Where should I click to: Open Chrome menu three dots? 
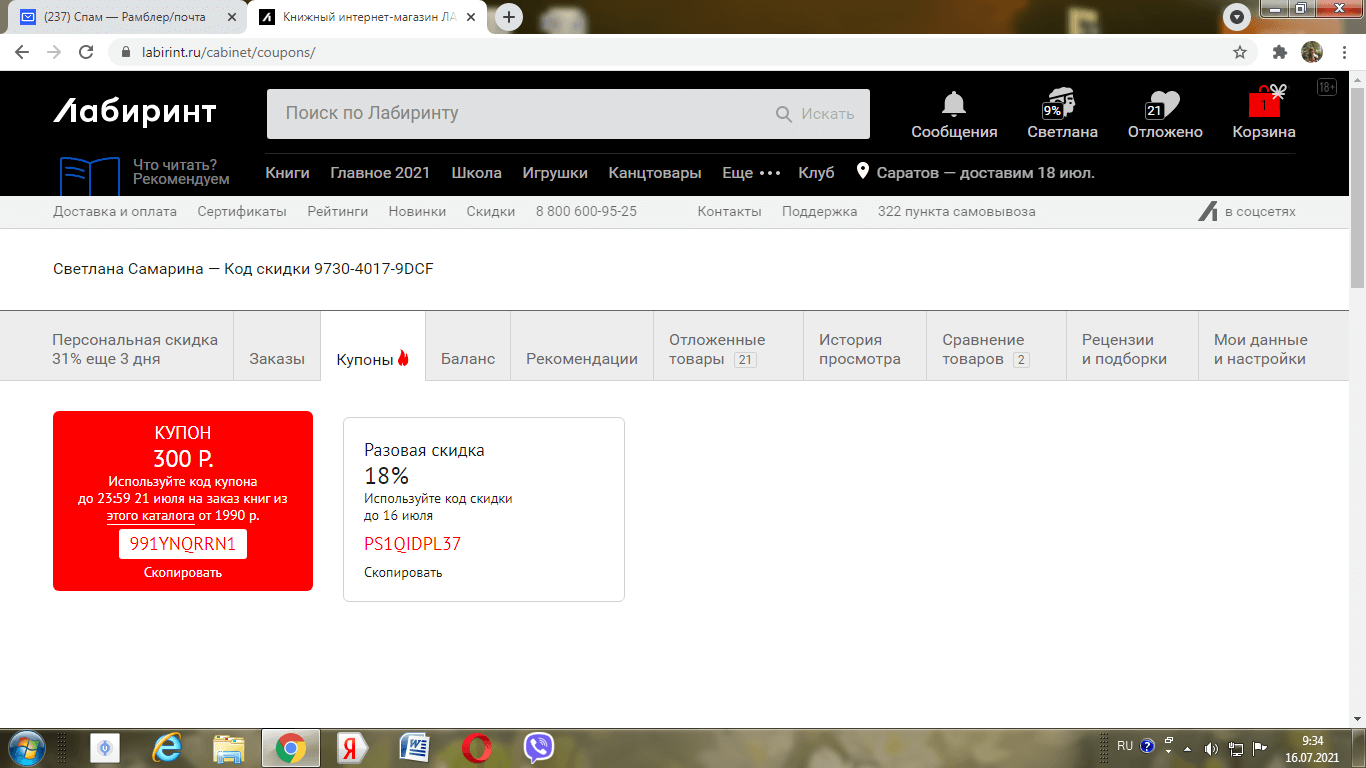point(1344,52)
